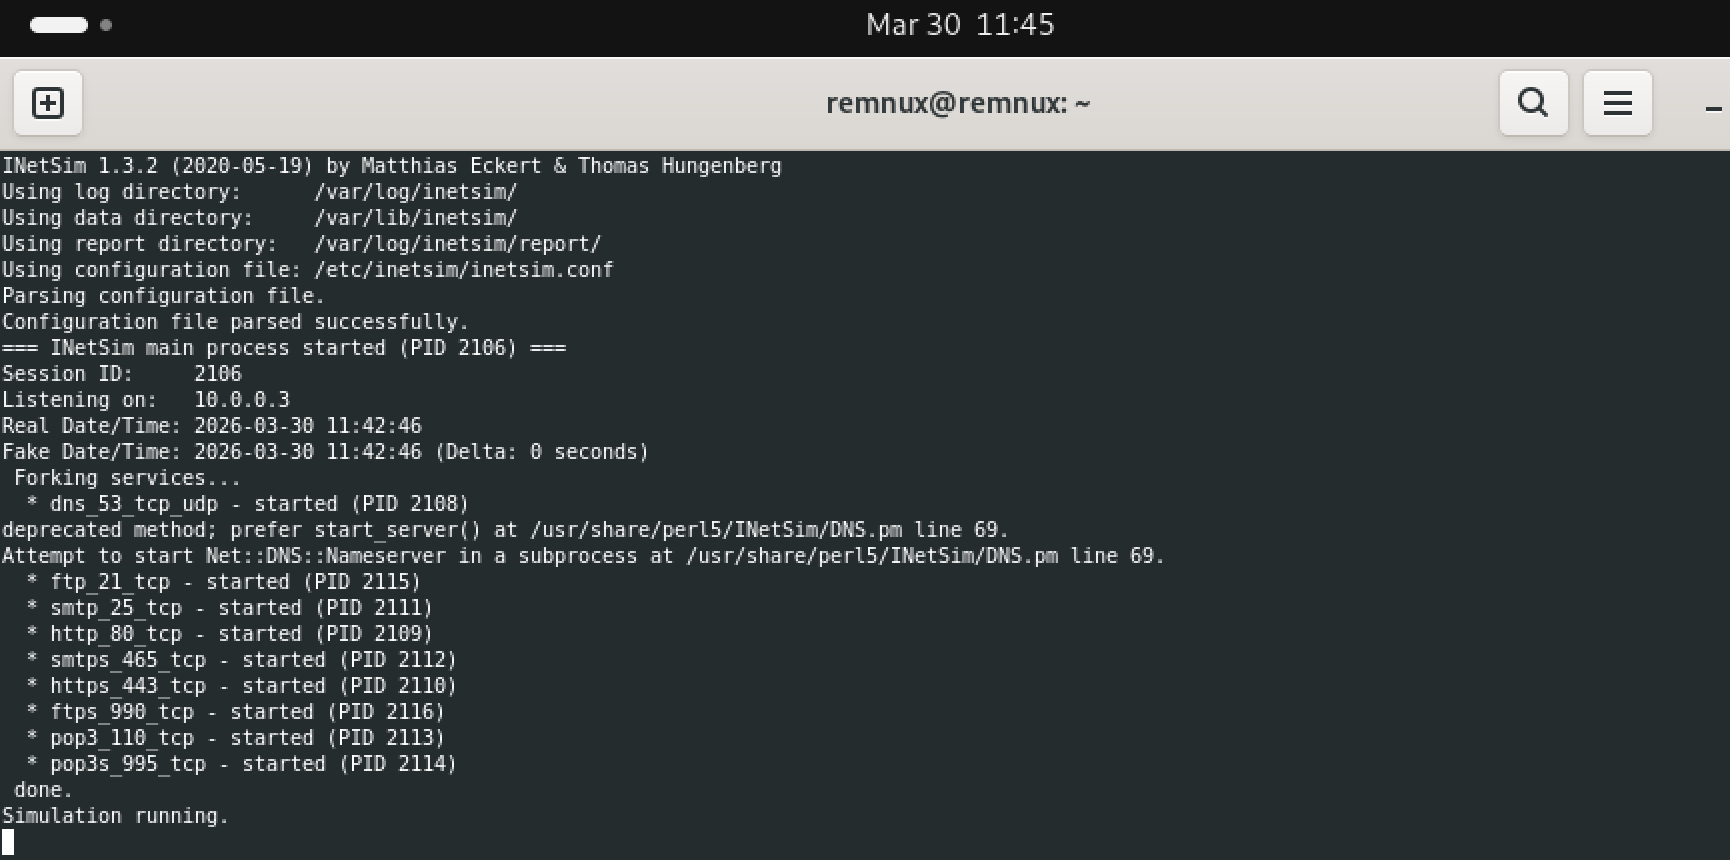Click the pop3s_995_tcp service line
Viewport: 1730px width, 860px height.
(x=128, y=764)
